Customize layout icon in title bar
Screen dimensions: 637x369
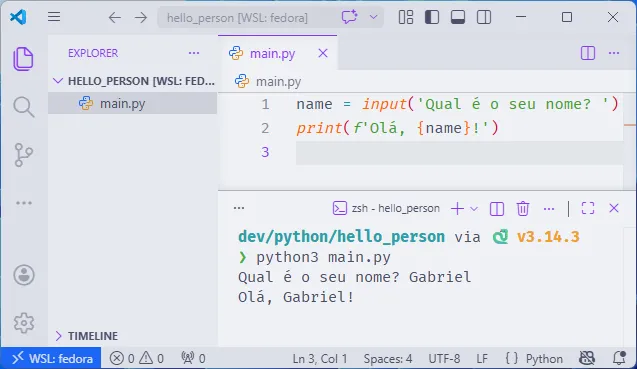tap(406, 17)
